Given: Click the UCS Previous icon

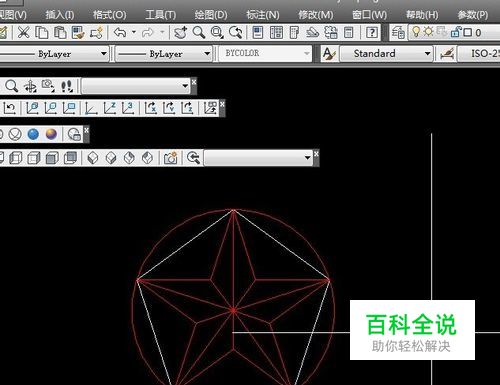Looking at the screenshot, I should [x=10, y=108].
